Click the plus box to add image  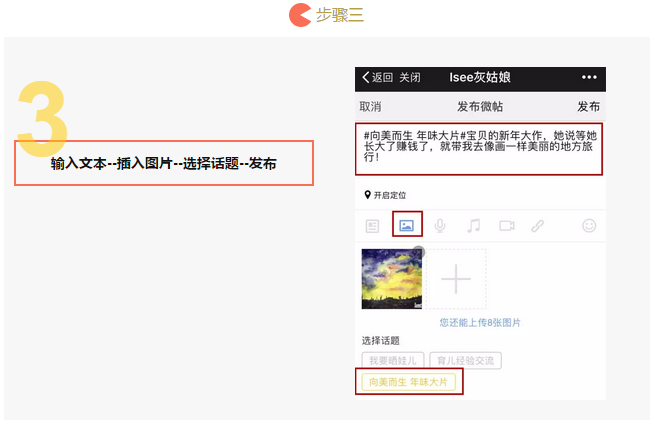click(456, 279)
